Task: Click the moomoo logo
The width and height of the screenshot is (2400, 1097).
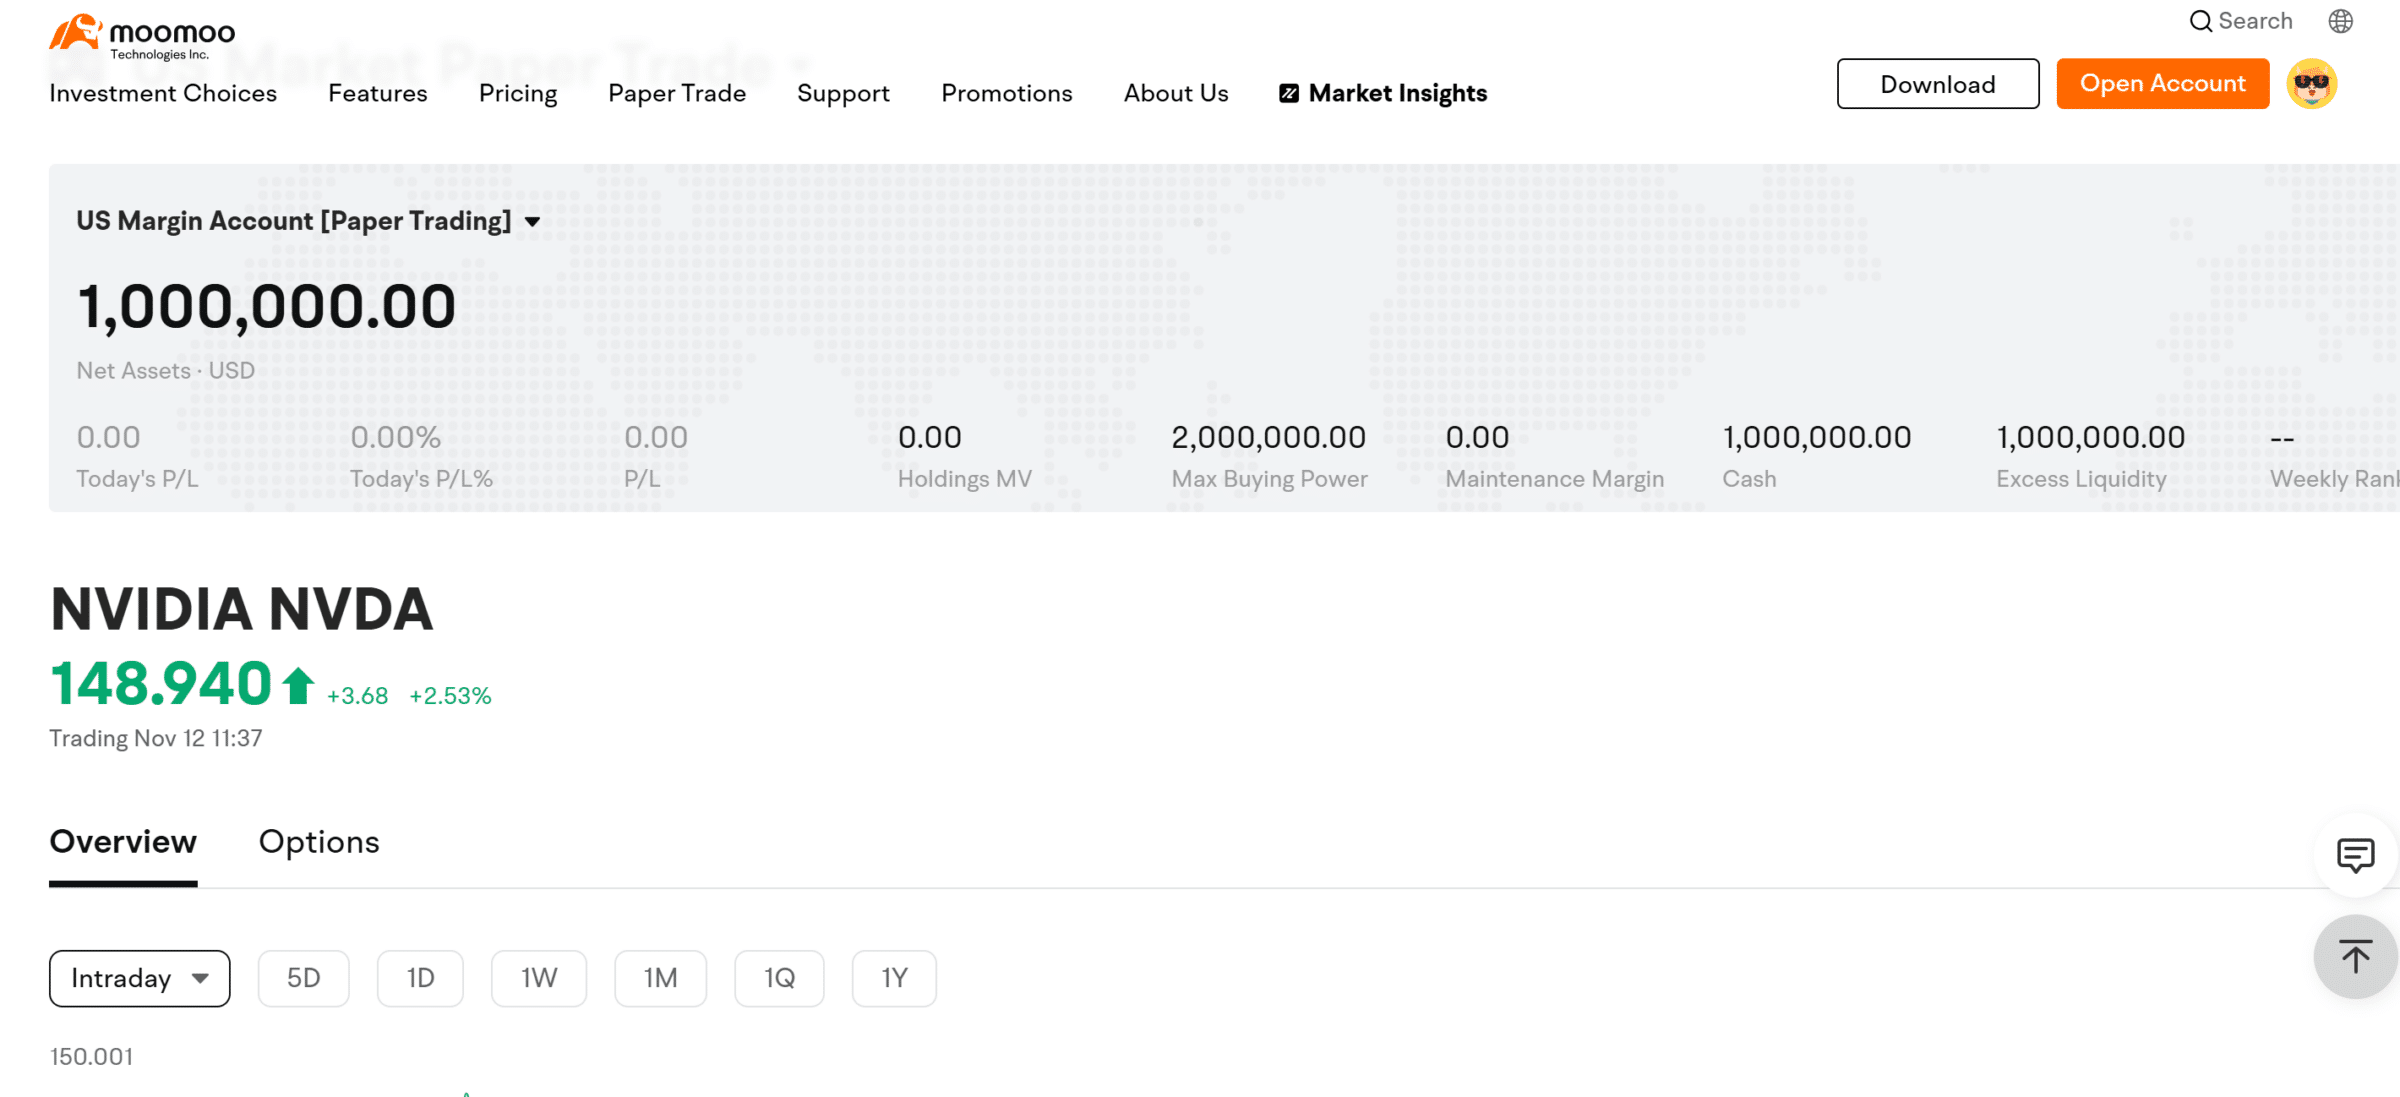Action: 142,36
